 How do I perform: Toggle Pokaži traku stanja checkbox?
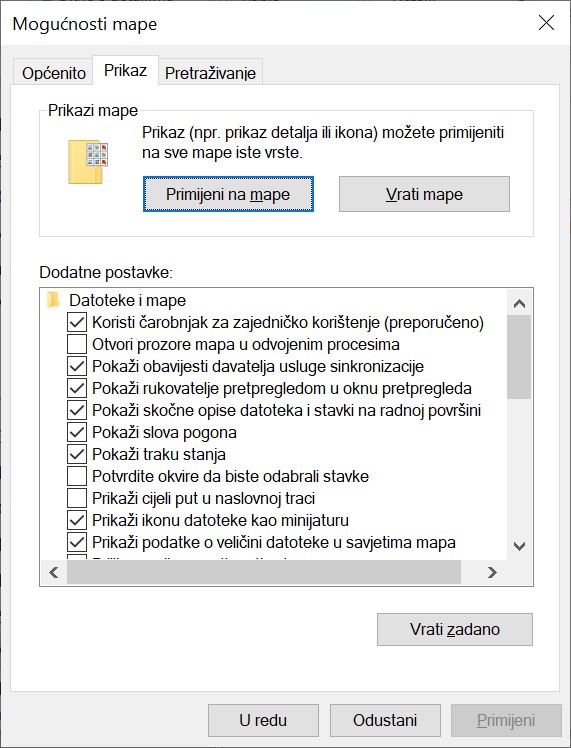pyautogui.click(x=77, y=454)
